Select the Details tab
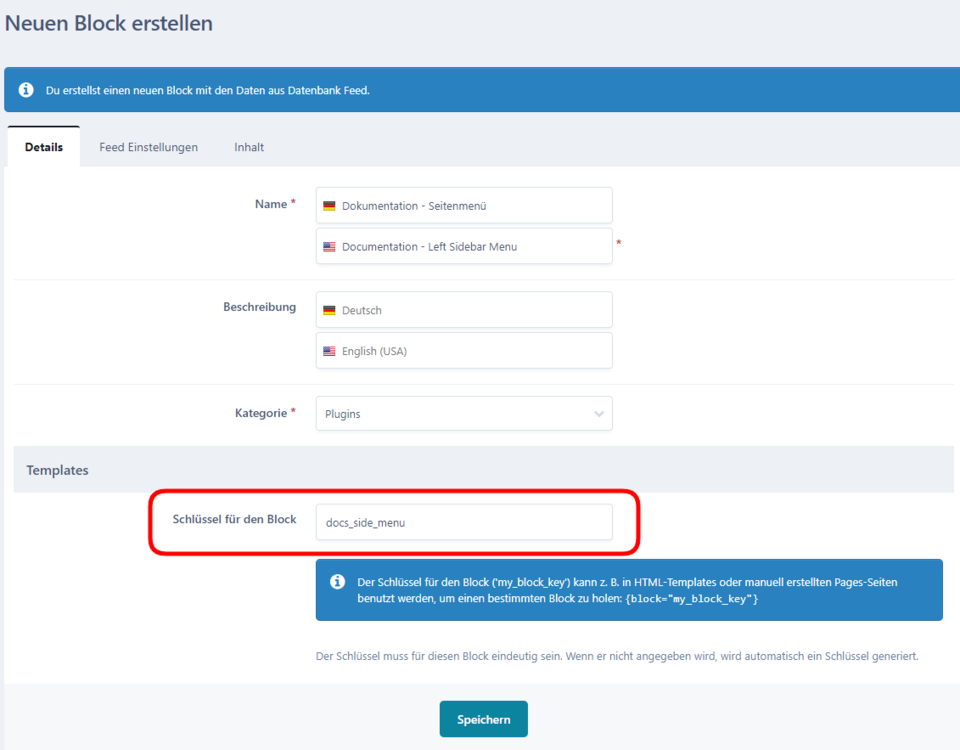Viewport: 960px width, 750px height. (43, 146)
